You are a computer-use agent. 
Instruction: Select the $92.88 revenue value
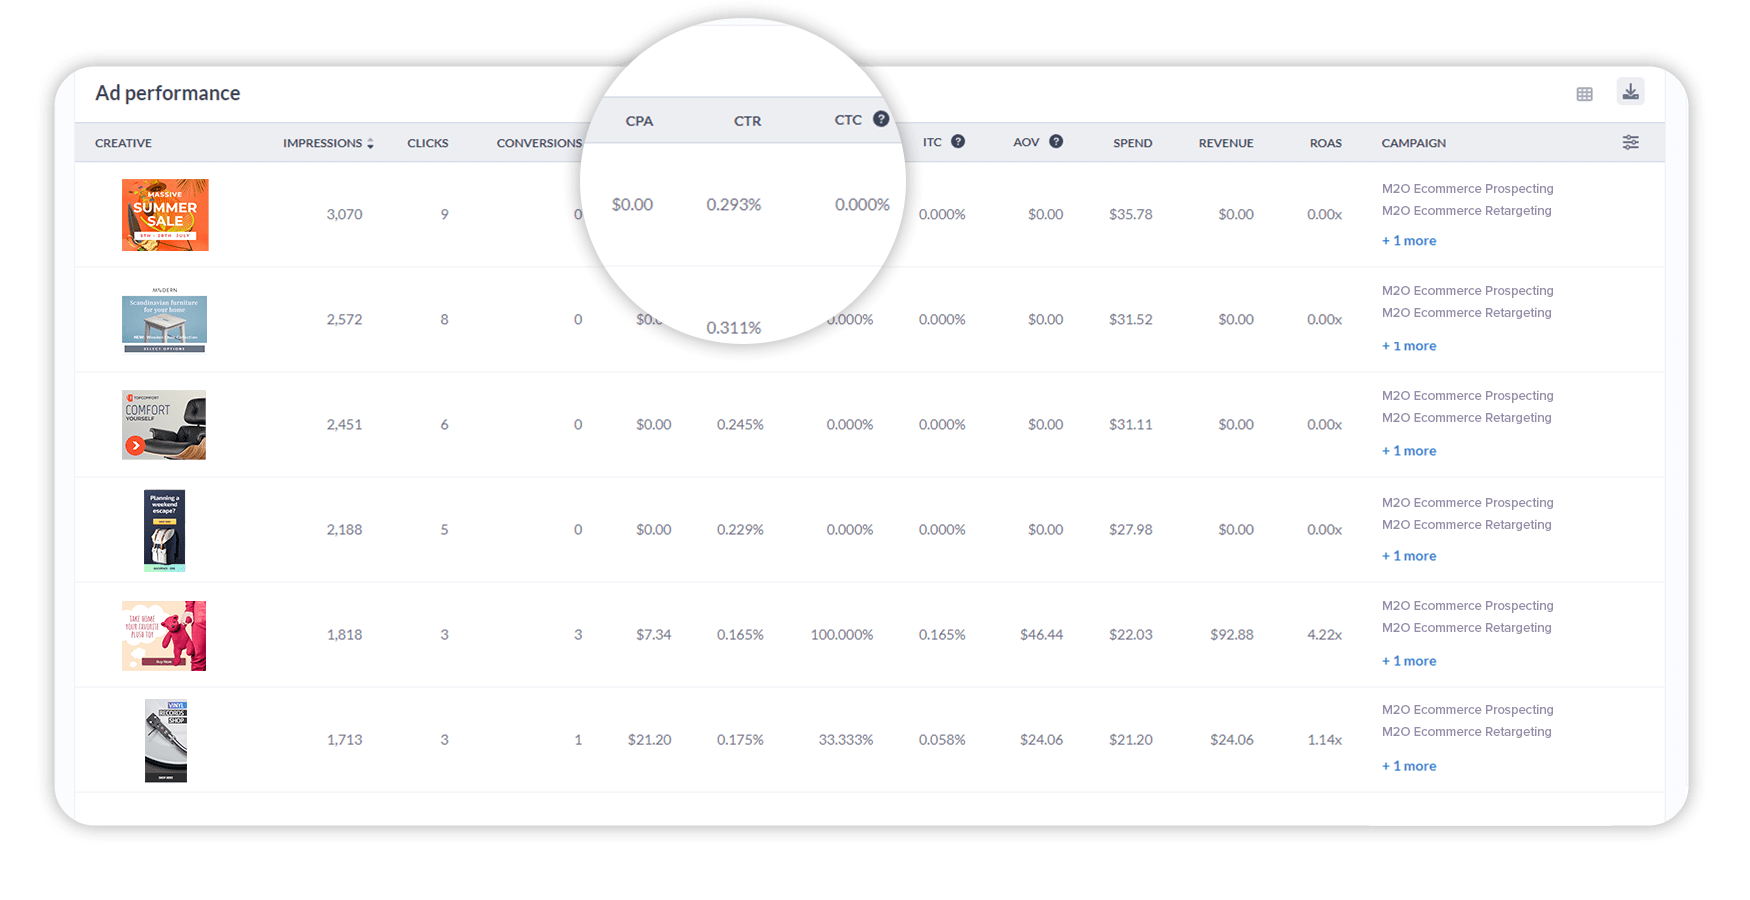[1232, 634]
